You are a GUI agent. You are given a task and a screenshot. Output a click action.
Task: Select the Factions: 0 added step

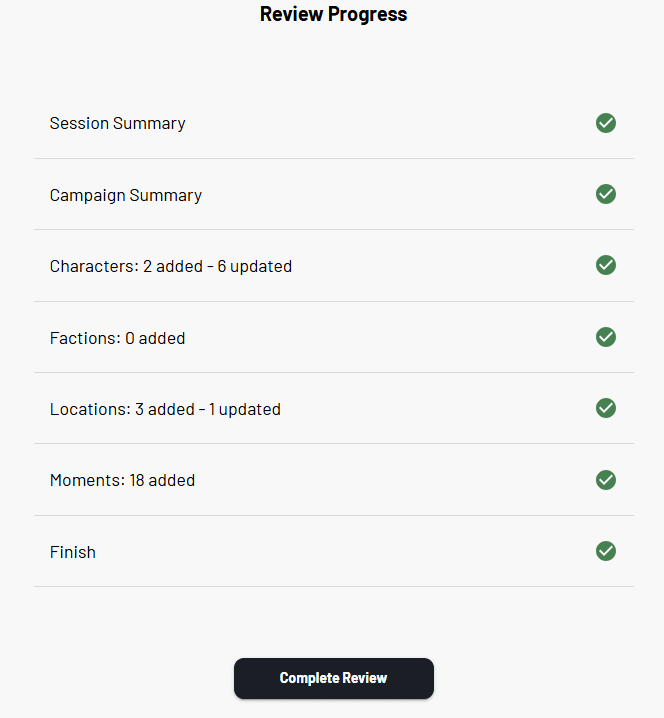click(x=118, y=338)
